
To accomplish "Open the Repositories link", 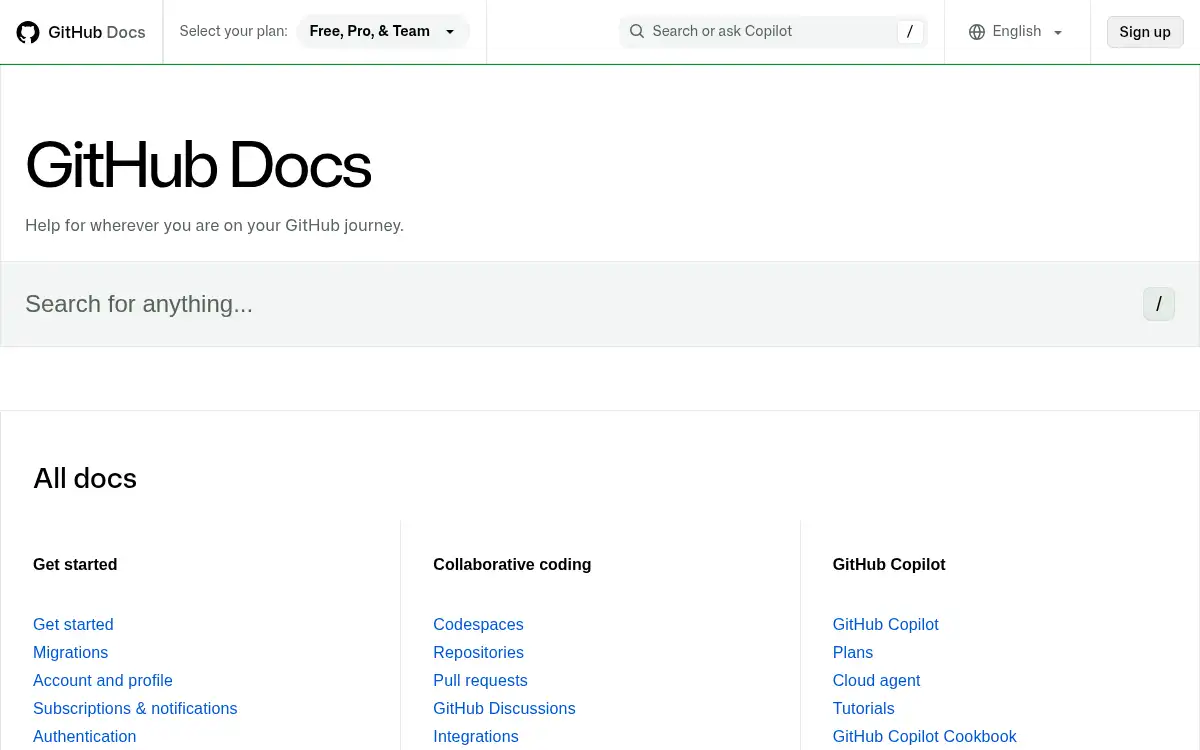I will pos(478,652).
